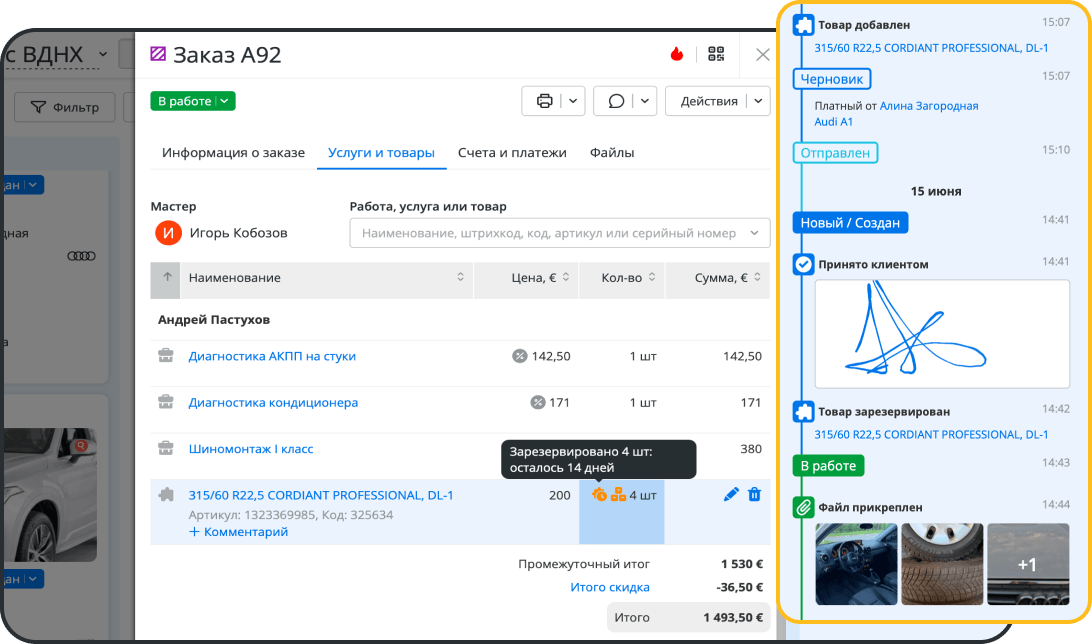Open the QR code icon
This screenshot has width=1092, height=644.
tap(716, 54)
